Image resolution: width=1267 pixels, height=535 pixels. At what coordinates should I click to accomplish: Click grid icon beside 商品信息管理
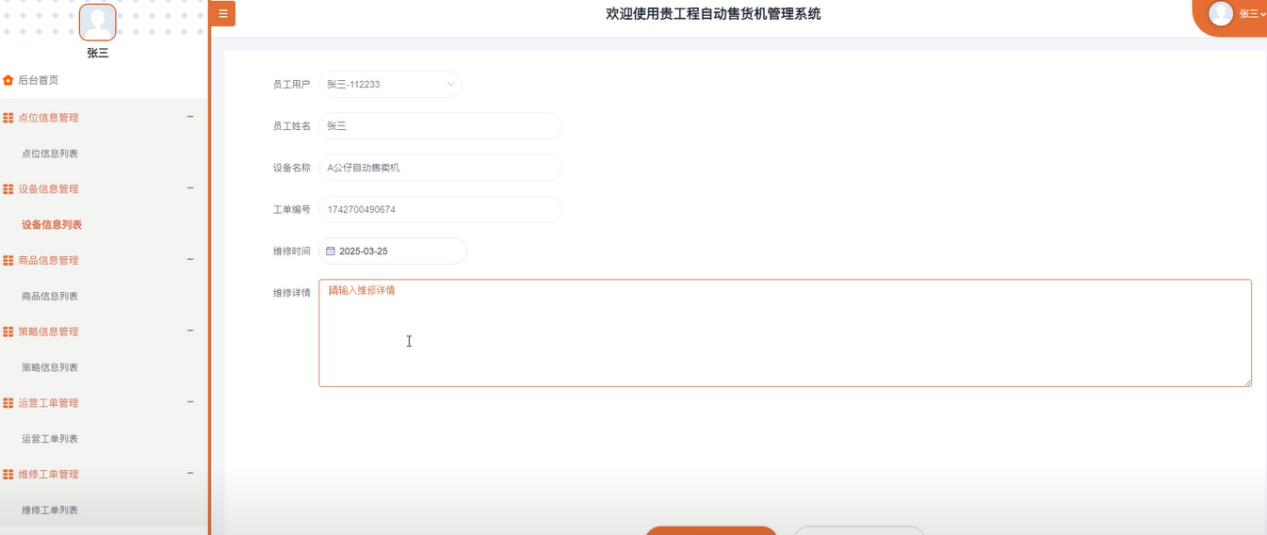coord(8,261)
